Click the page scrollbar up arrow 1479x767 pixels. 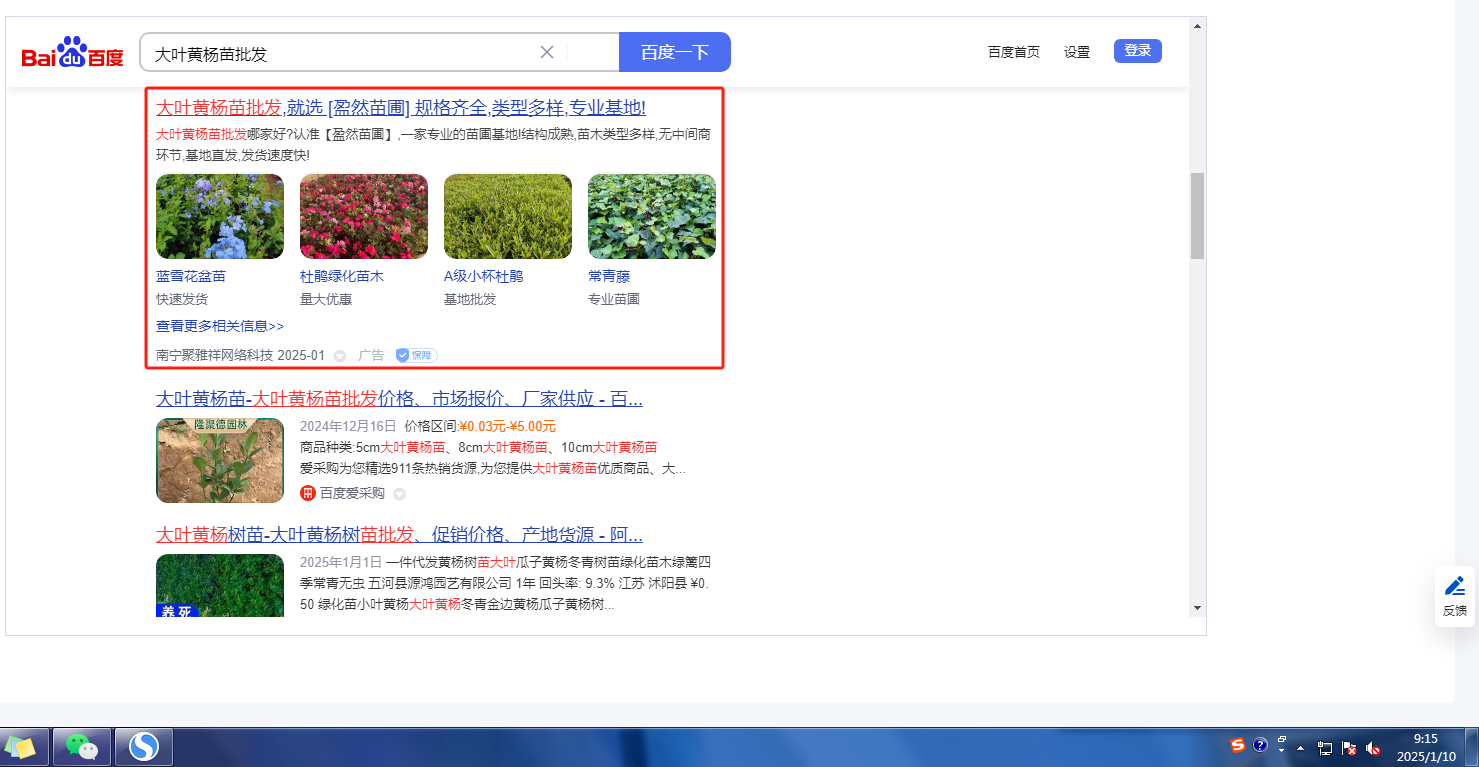tap(1197, 26)
